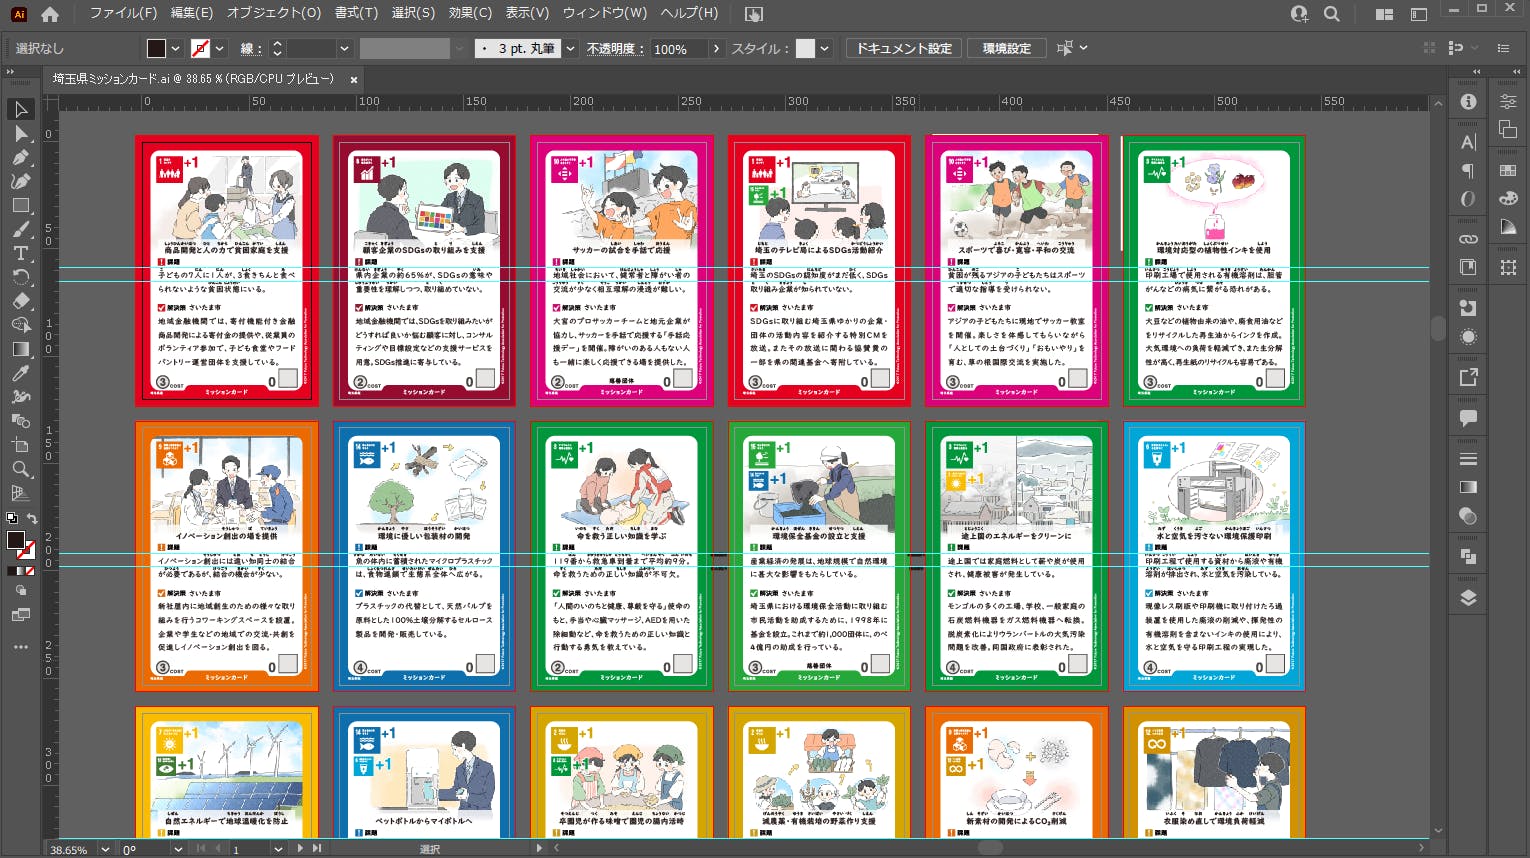
Task: Expand the fill color dropdown
Action: [x=176, y=48]
